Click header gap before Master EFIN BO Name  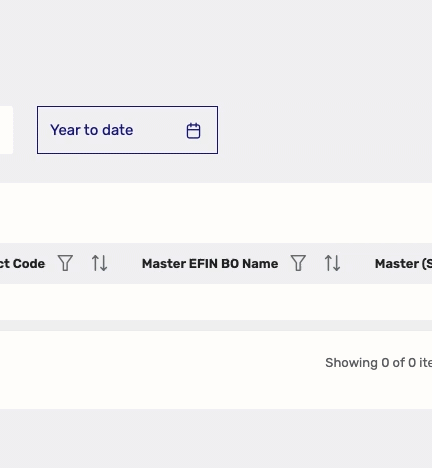tap(125, 263)
